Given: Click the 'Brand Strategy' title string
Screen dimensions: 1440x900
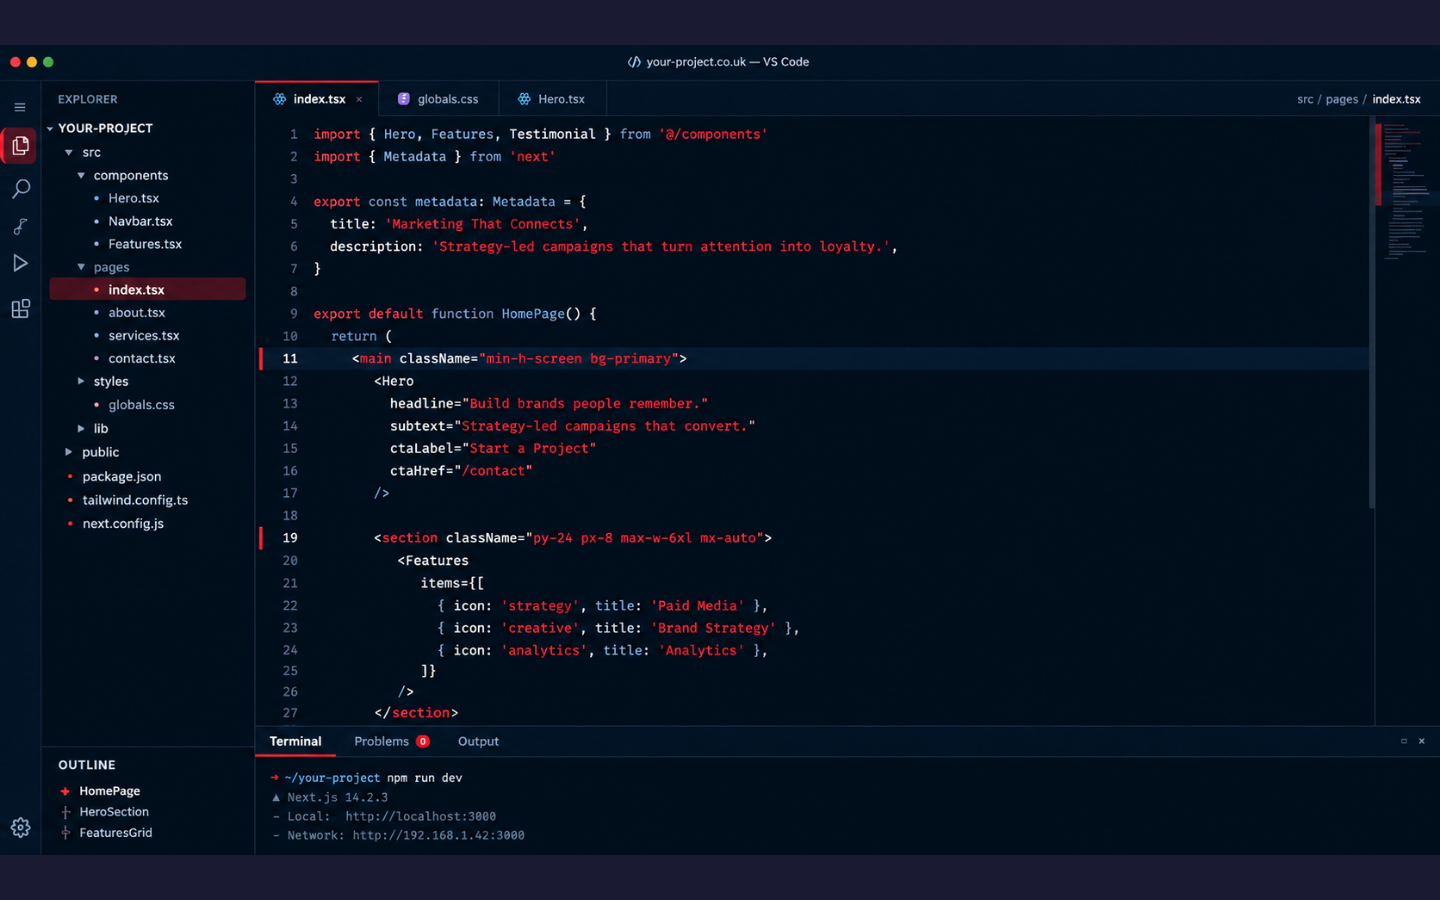Looking at the screenshot, I should click(x=713, y=628).
